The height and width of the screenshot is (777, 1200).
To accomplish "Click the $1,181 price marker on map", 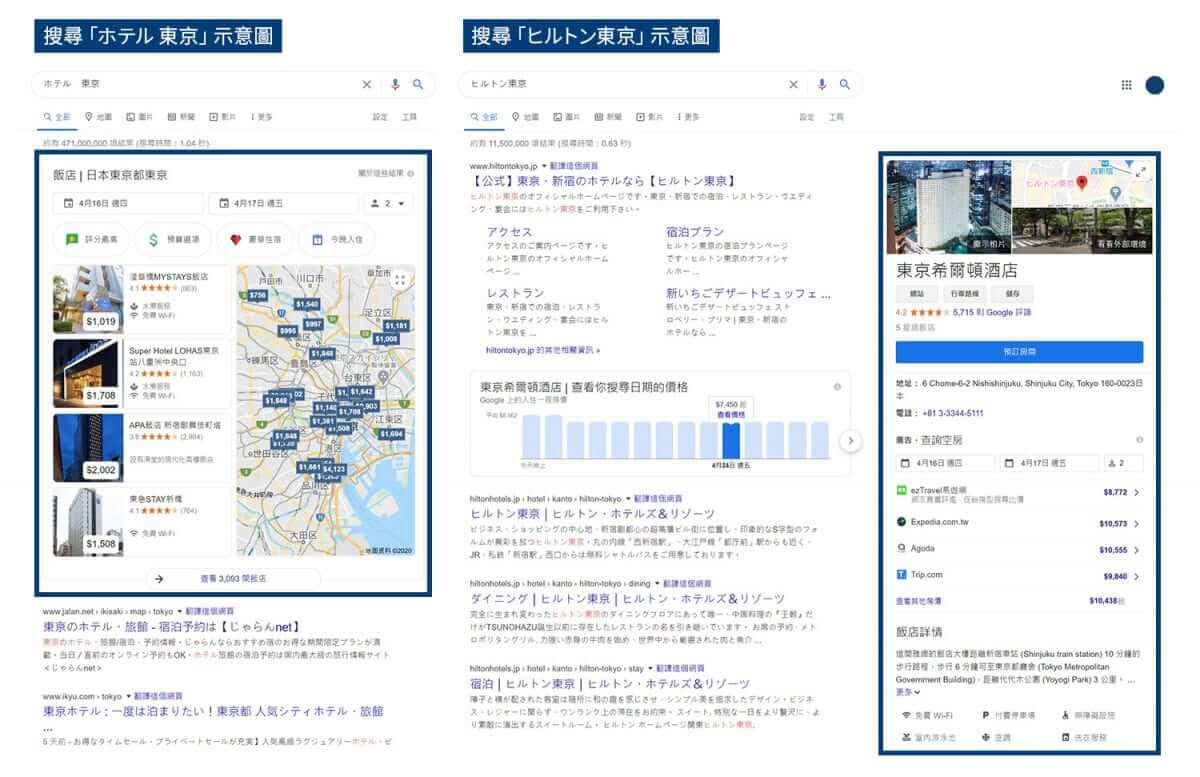I will (396, 326).
